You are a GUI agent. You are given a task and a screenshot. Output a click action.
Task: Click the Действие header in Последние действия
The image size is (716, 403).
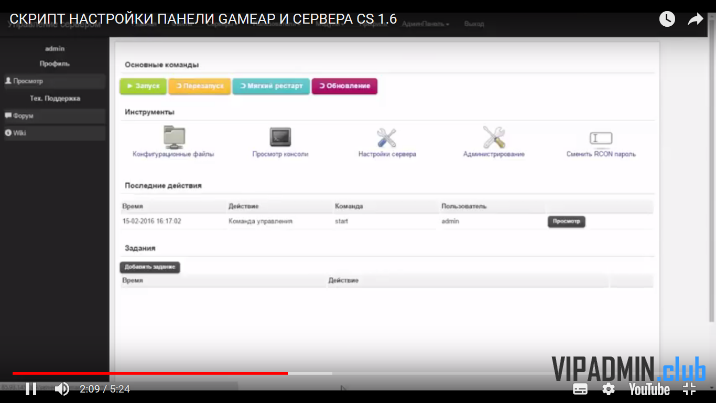[243, 206]
